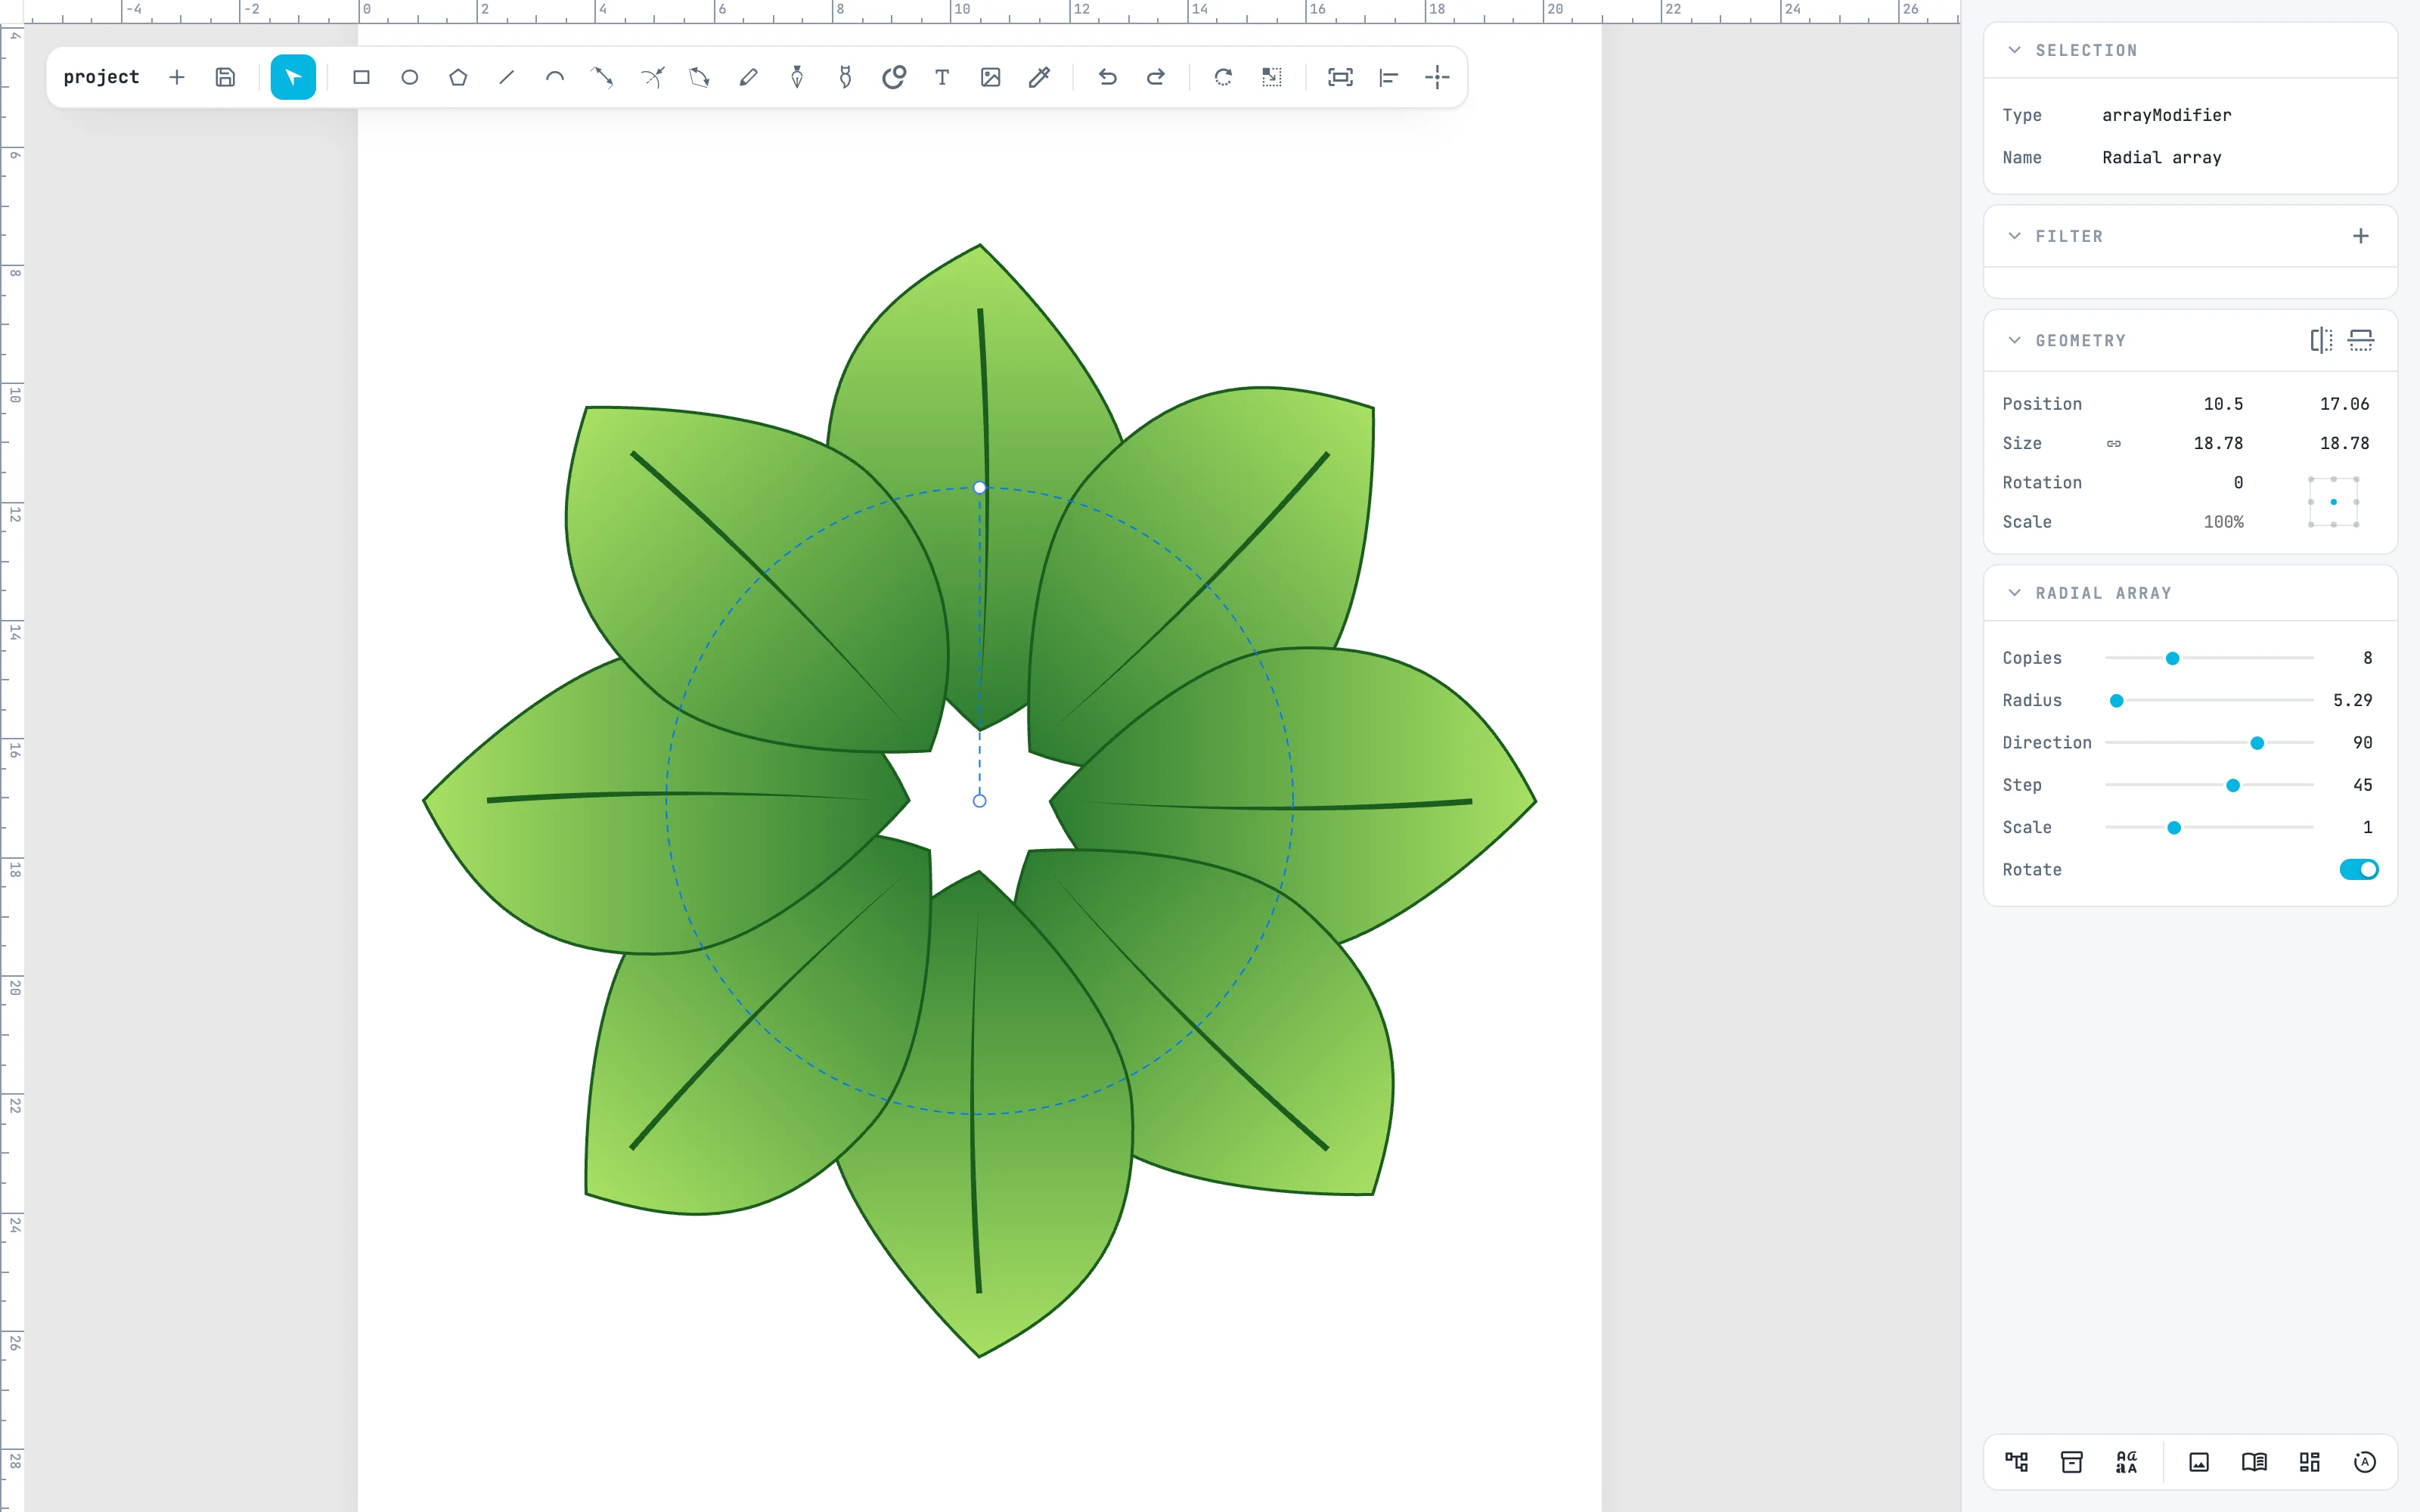
Task: Choose the straight Line tool
Action: coord(506,77)
